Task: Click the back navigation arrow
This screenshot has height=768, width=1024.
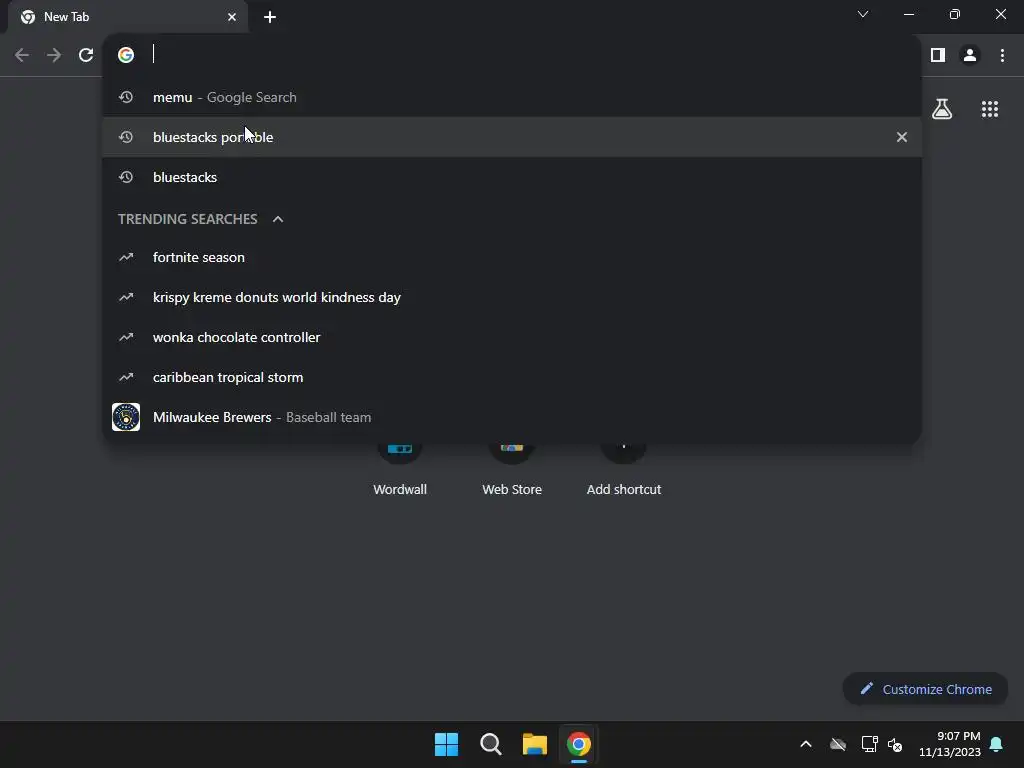Action: [x=22, y=55]
